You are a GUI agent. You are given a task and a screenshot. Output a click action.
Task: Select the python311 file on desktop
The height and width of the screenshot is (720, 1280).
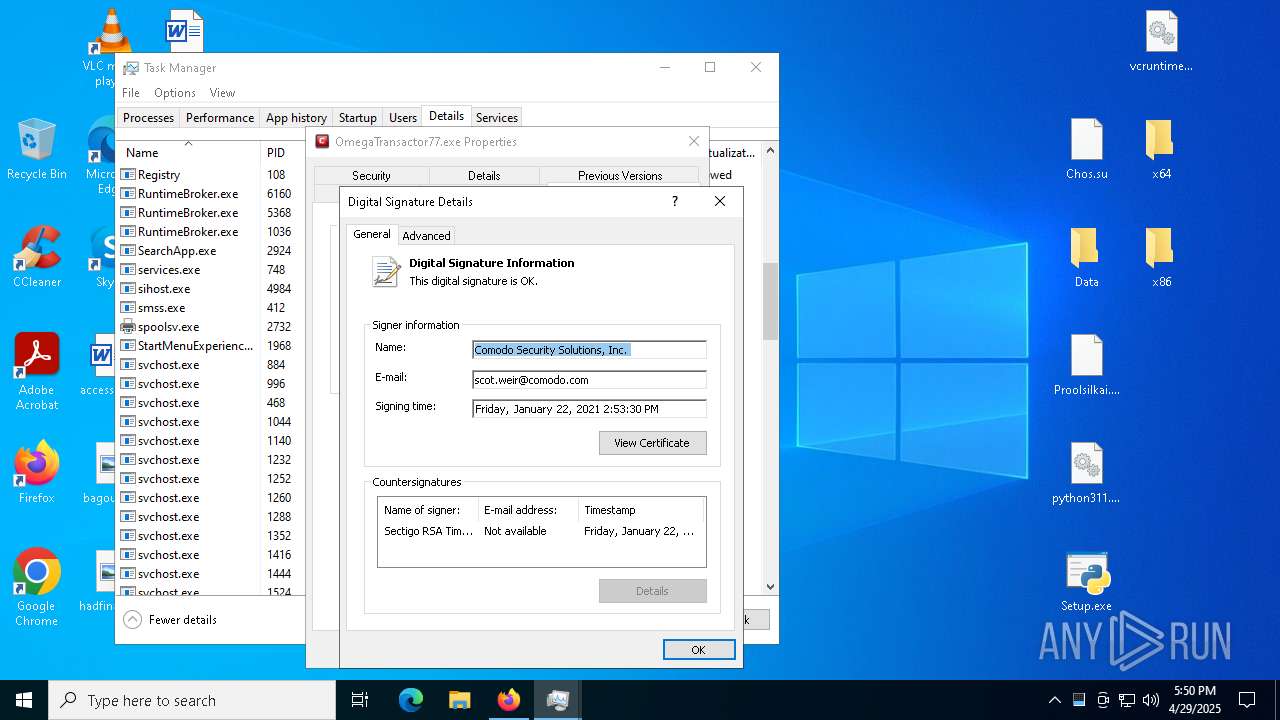click(x=1087, y=473)
